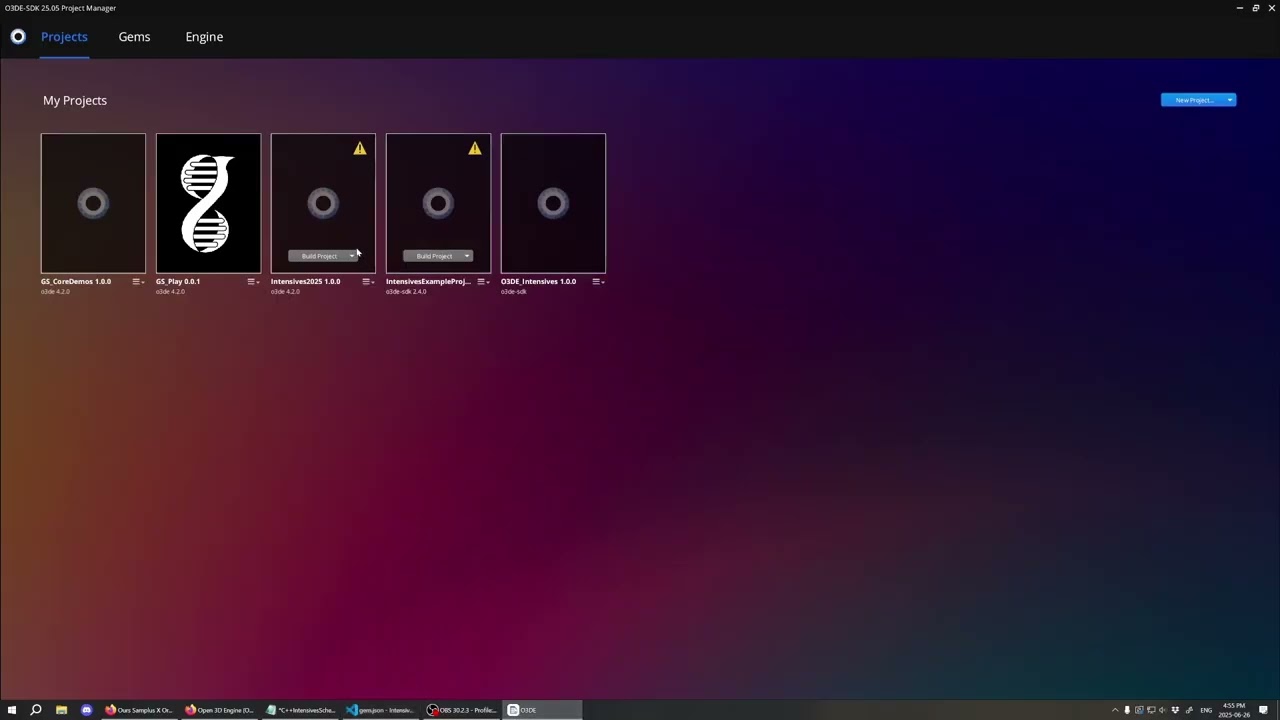Switch to Ours Samplus Firefox window
Image resolution: width=1280 pixels, height=720 pixels.
[x=139, y=710]
